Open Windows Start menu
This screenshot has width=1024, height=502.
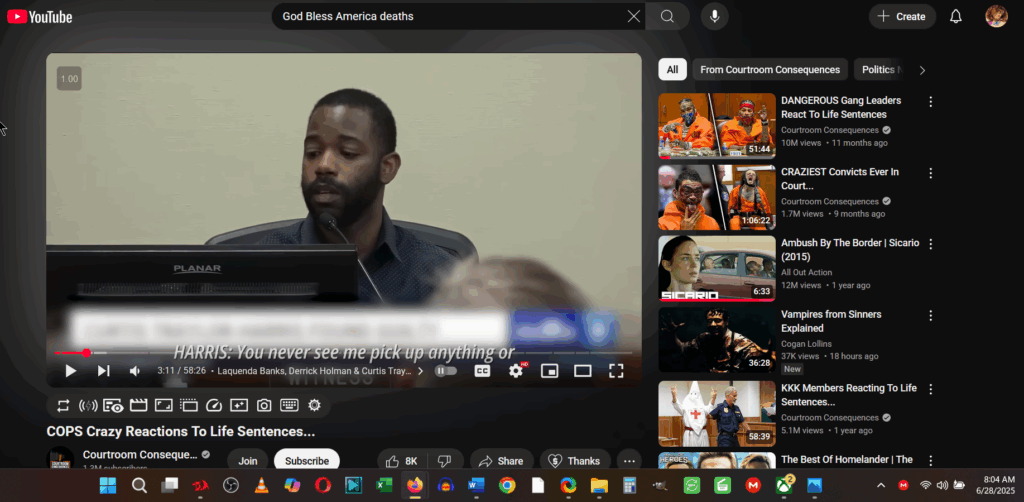pyautogui.click(x=108, y=485)
